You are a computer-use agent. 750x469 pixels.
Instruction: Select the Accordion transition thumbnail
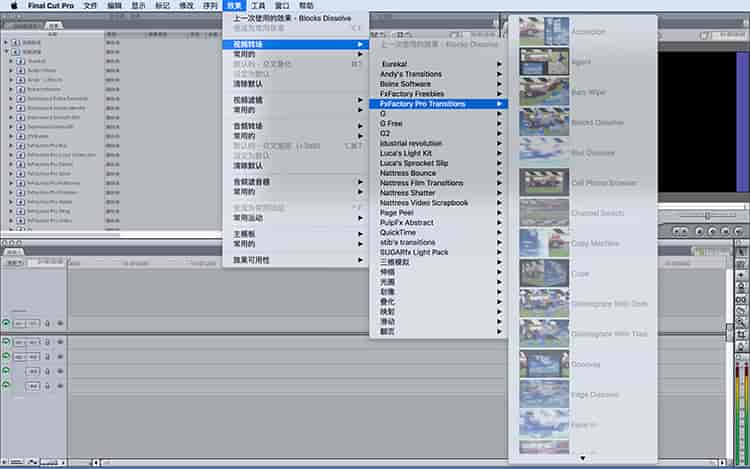pos(544,32)
